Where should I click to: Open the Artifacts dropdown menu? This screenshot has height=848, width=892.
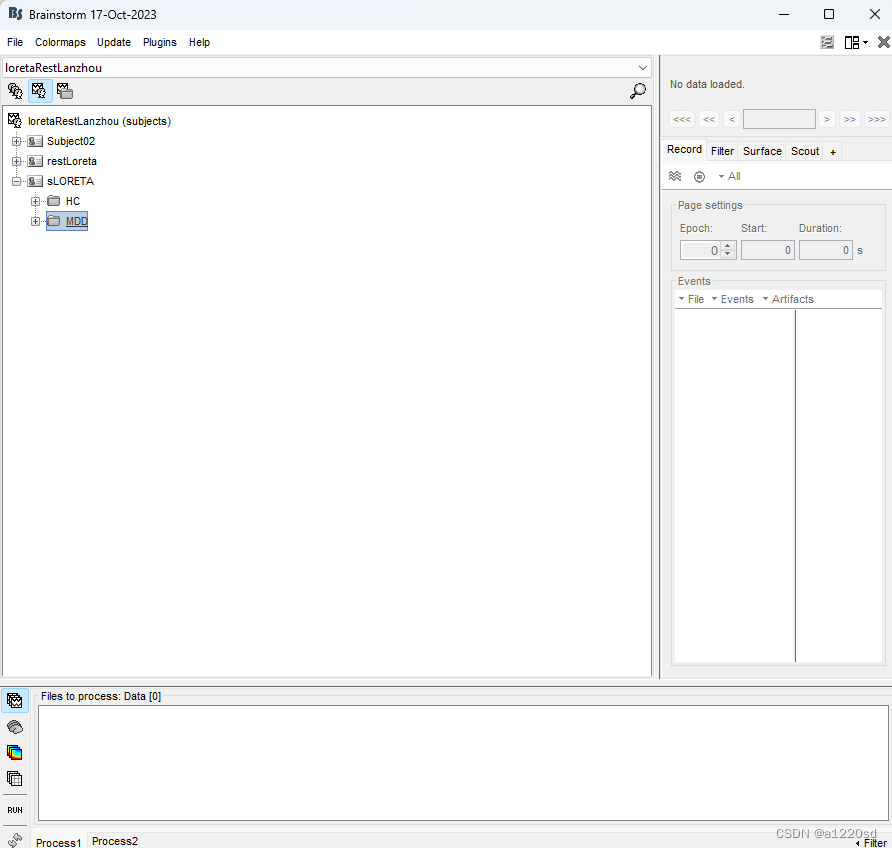788,299
